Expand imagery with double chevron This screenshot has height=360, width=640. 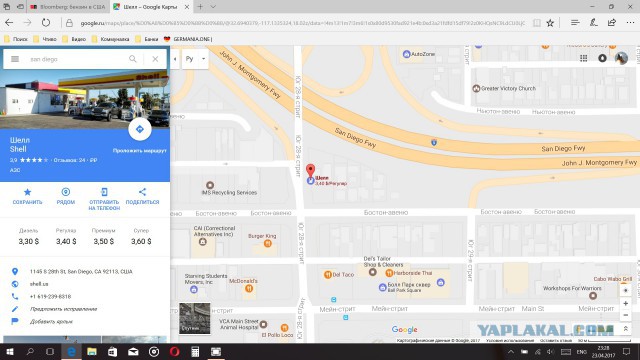click(625, 329)
